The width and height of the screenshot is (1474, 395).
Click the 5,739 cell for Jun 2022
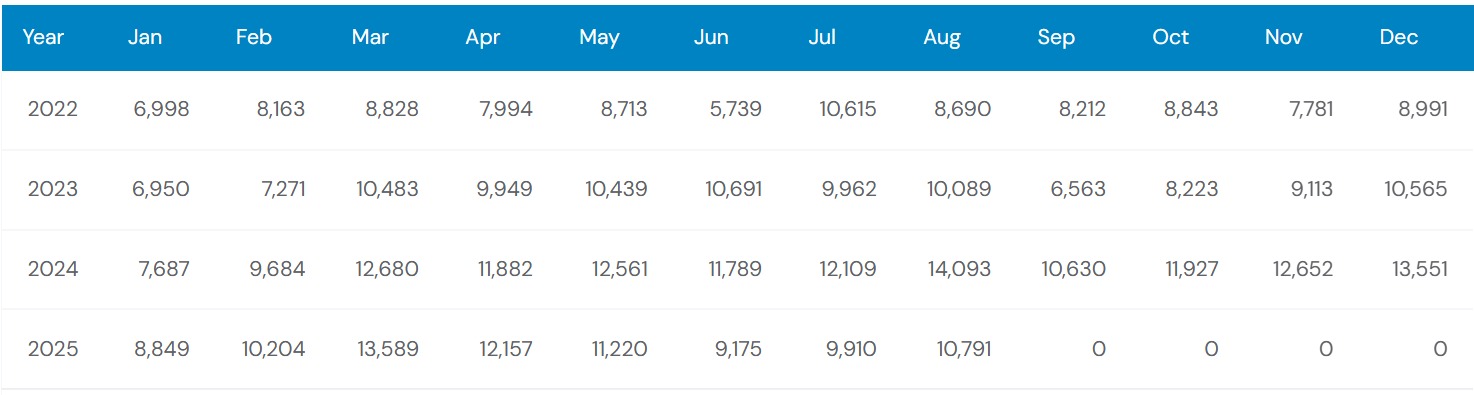coord(735,109)
